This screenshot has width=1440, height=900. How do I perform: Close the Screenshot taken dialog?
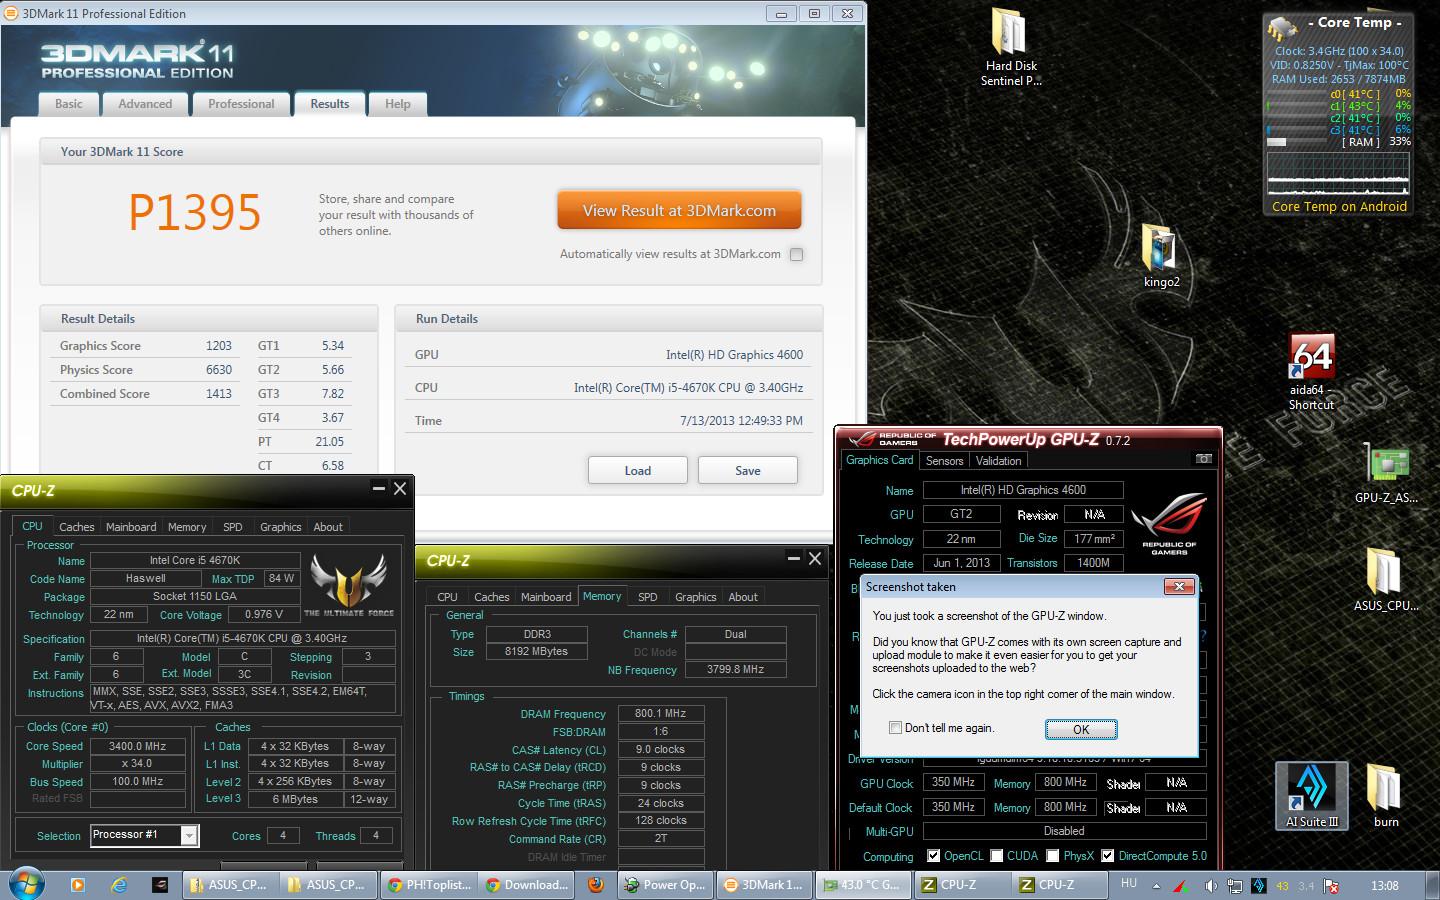1179,587
